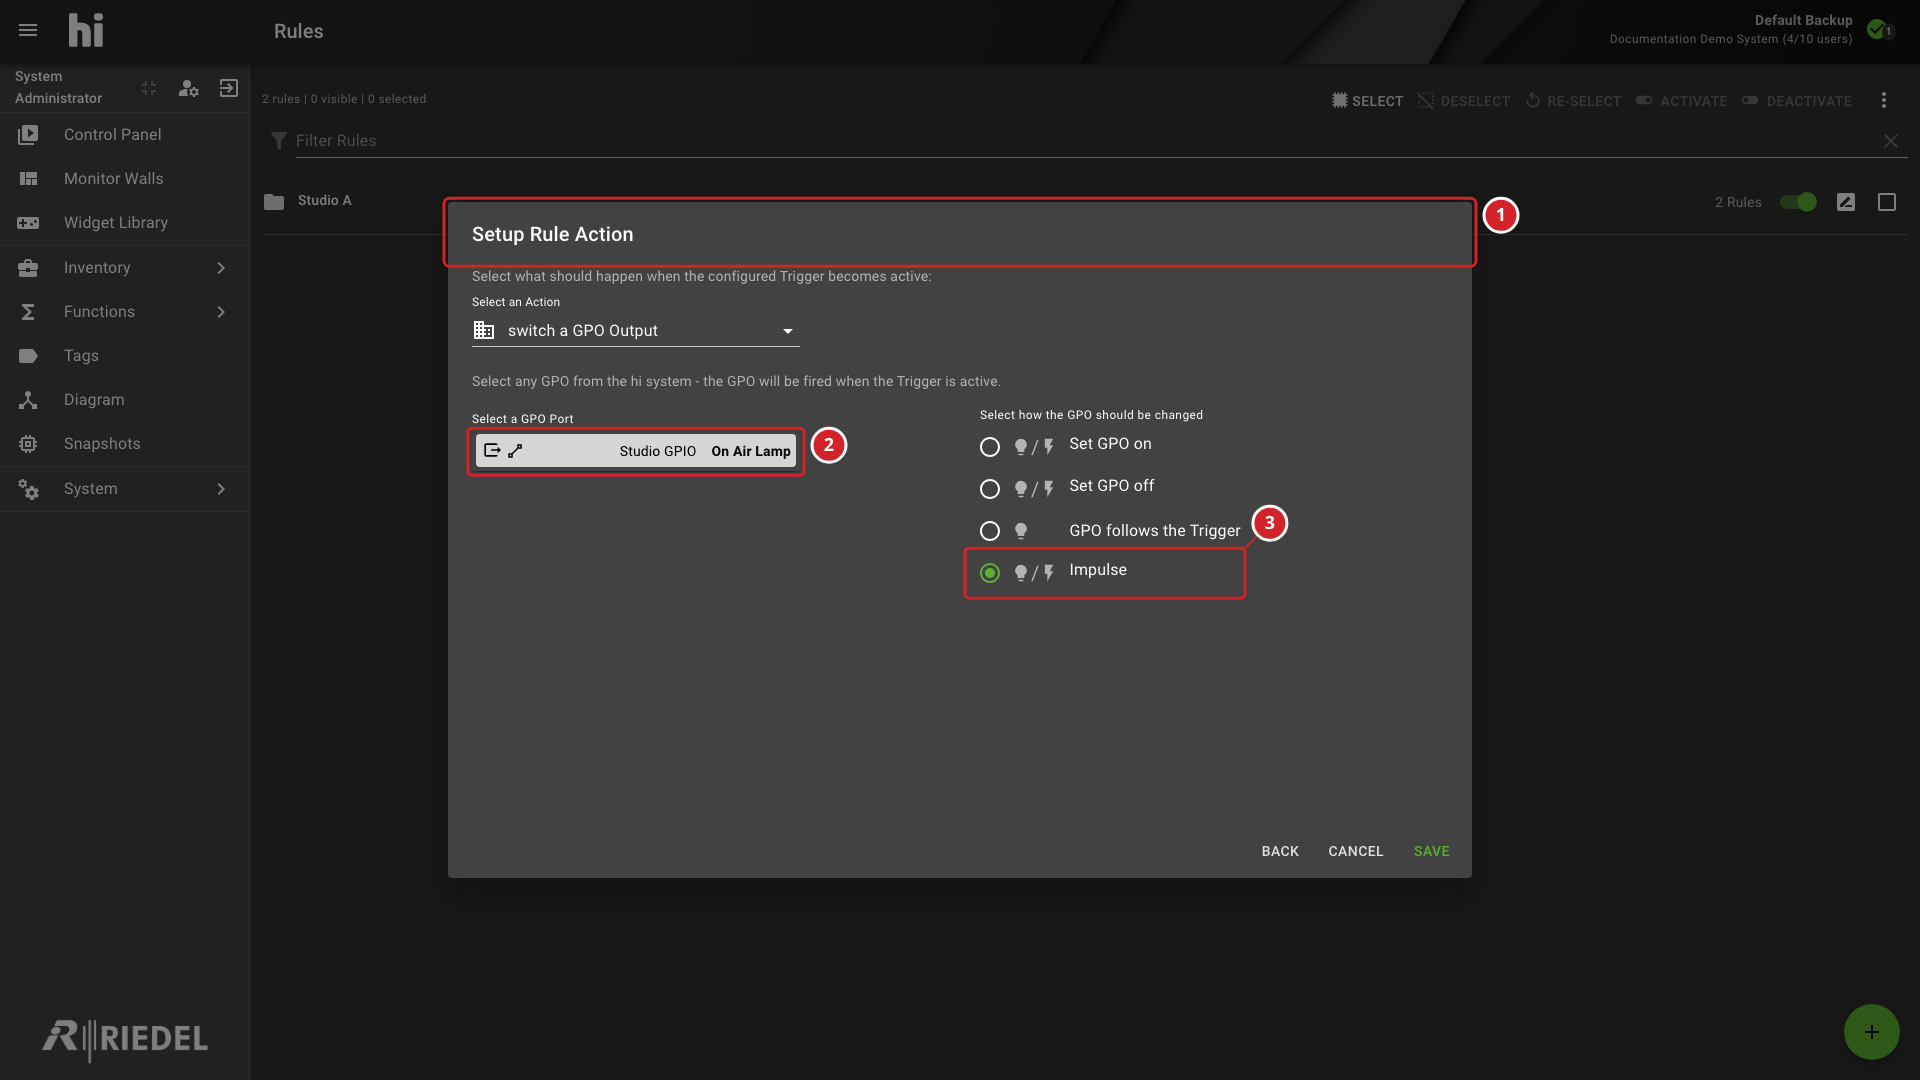Open Snapshots in the sidebar

click(x=124, y=444)
